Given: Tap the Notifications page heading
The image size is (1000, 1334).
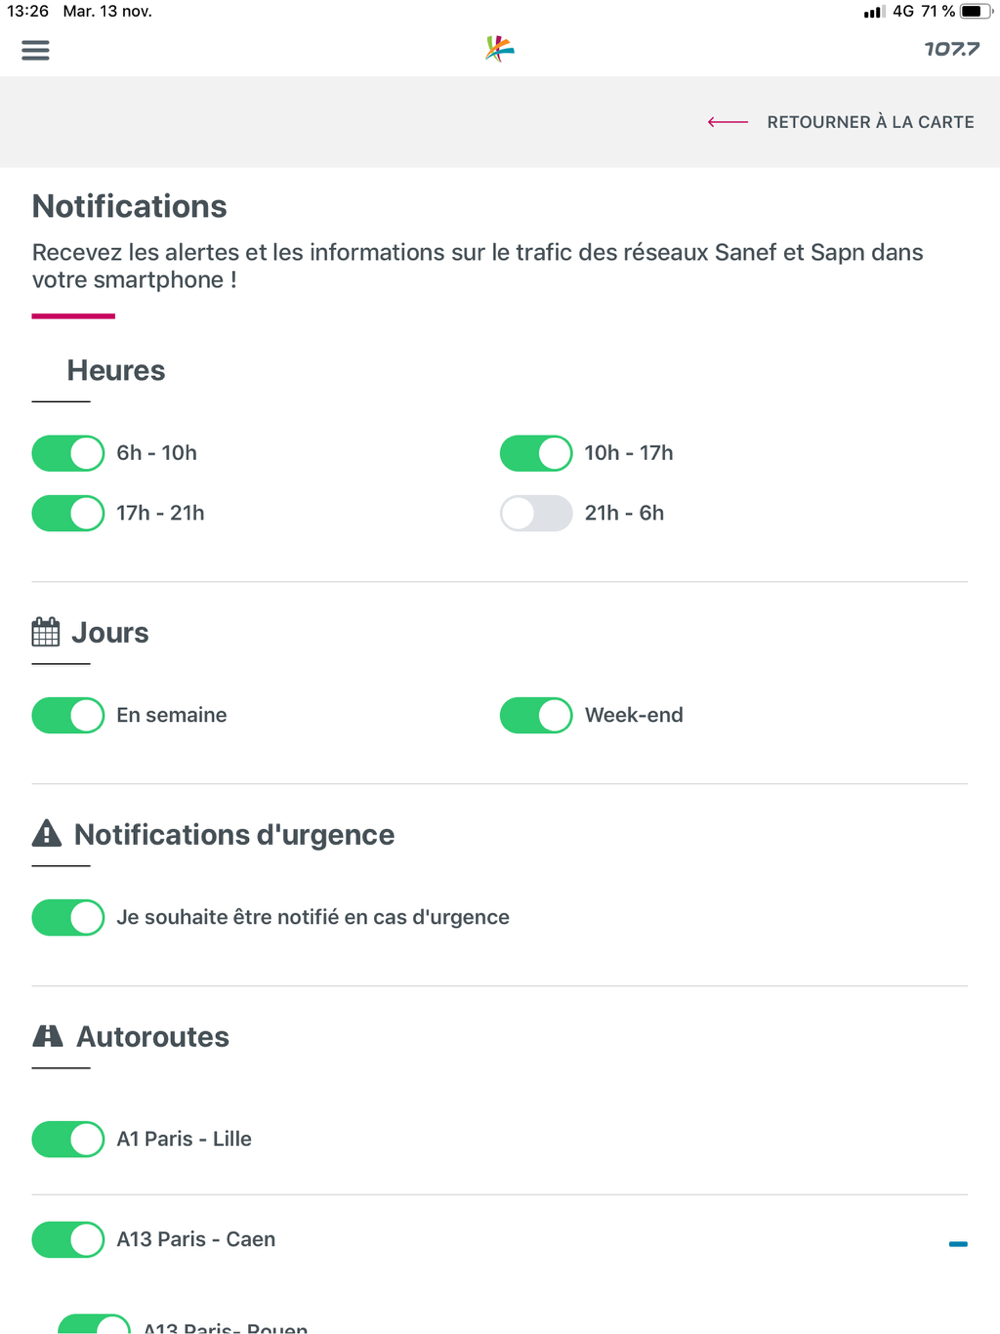Looking at the screenshot, I should coord(130,206).
